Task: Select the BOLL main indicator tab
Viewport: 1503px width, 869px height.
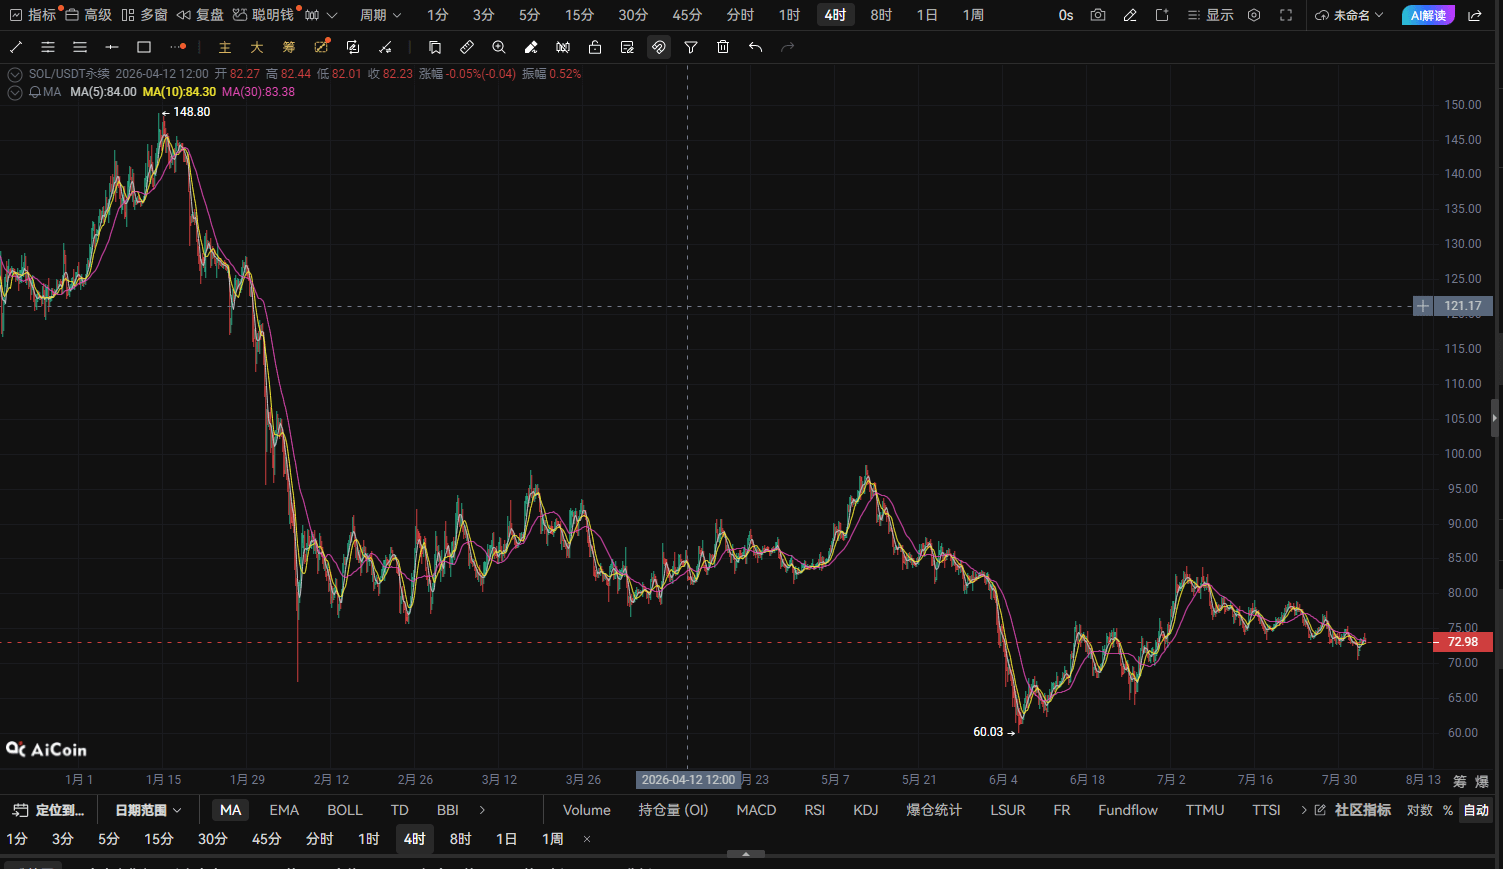Action: click(345, 810)
